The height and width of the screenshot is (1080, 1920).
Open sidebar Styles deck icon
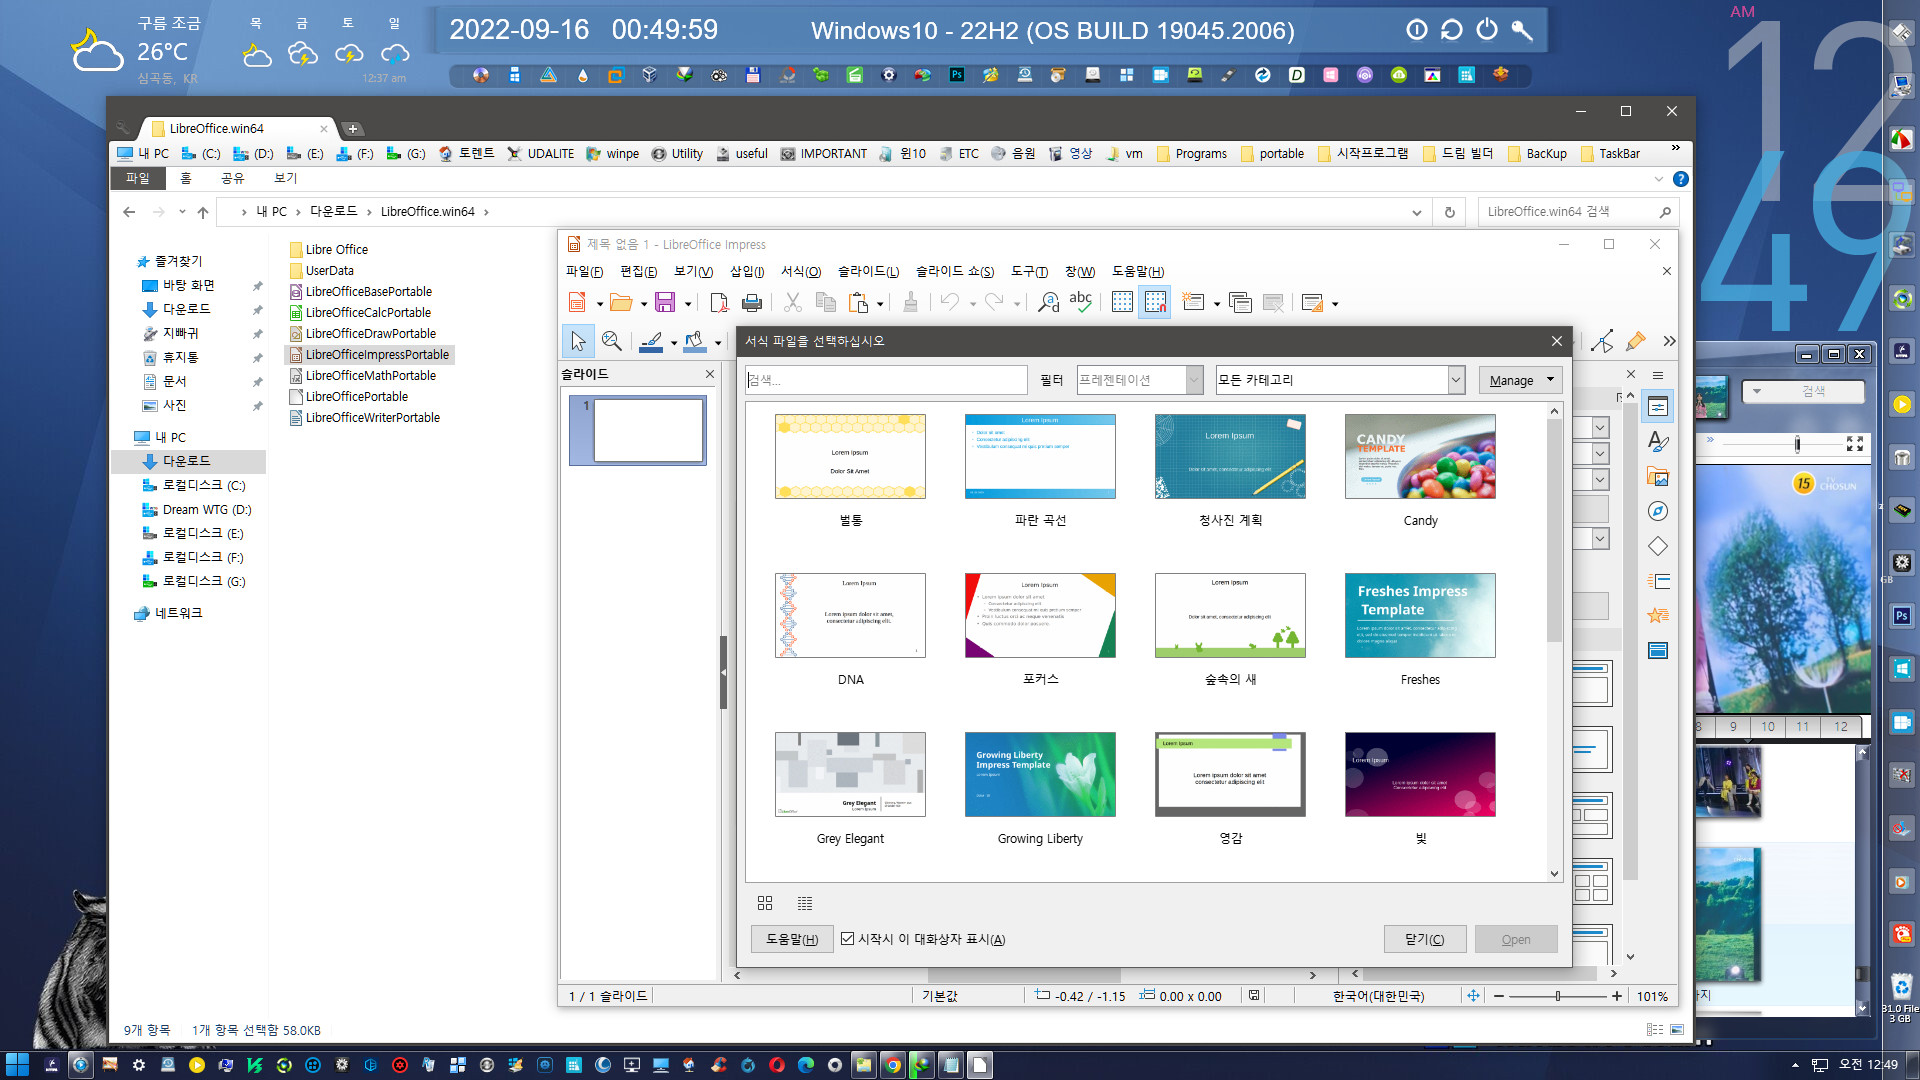[x=1658, y=441]
